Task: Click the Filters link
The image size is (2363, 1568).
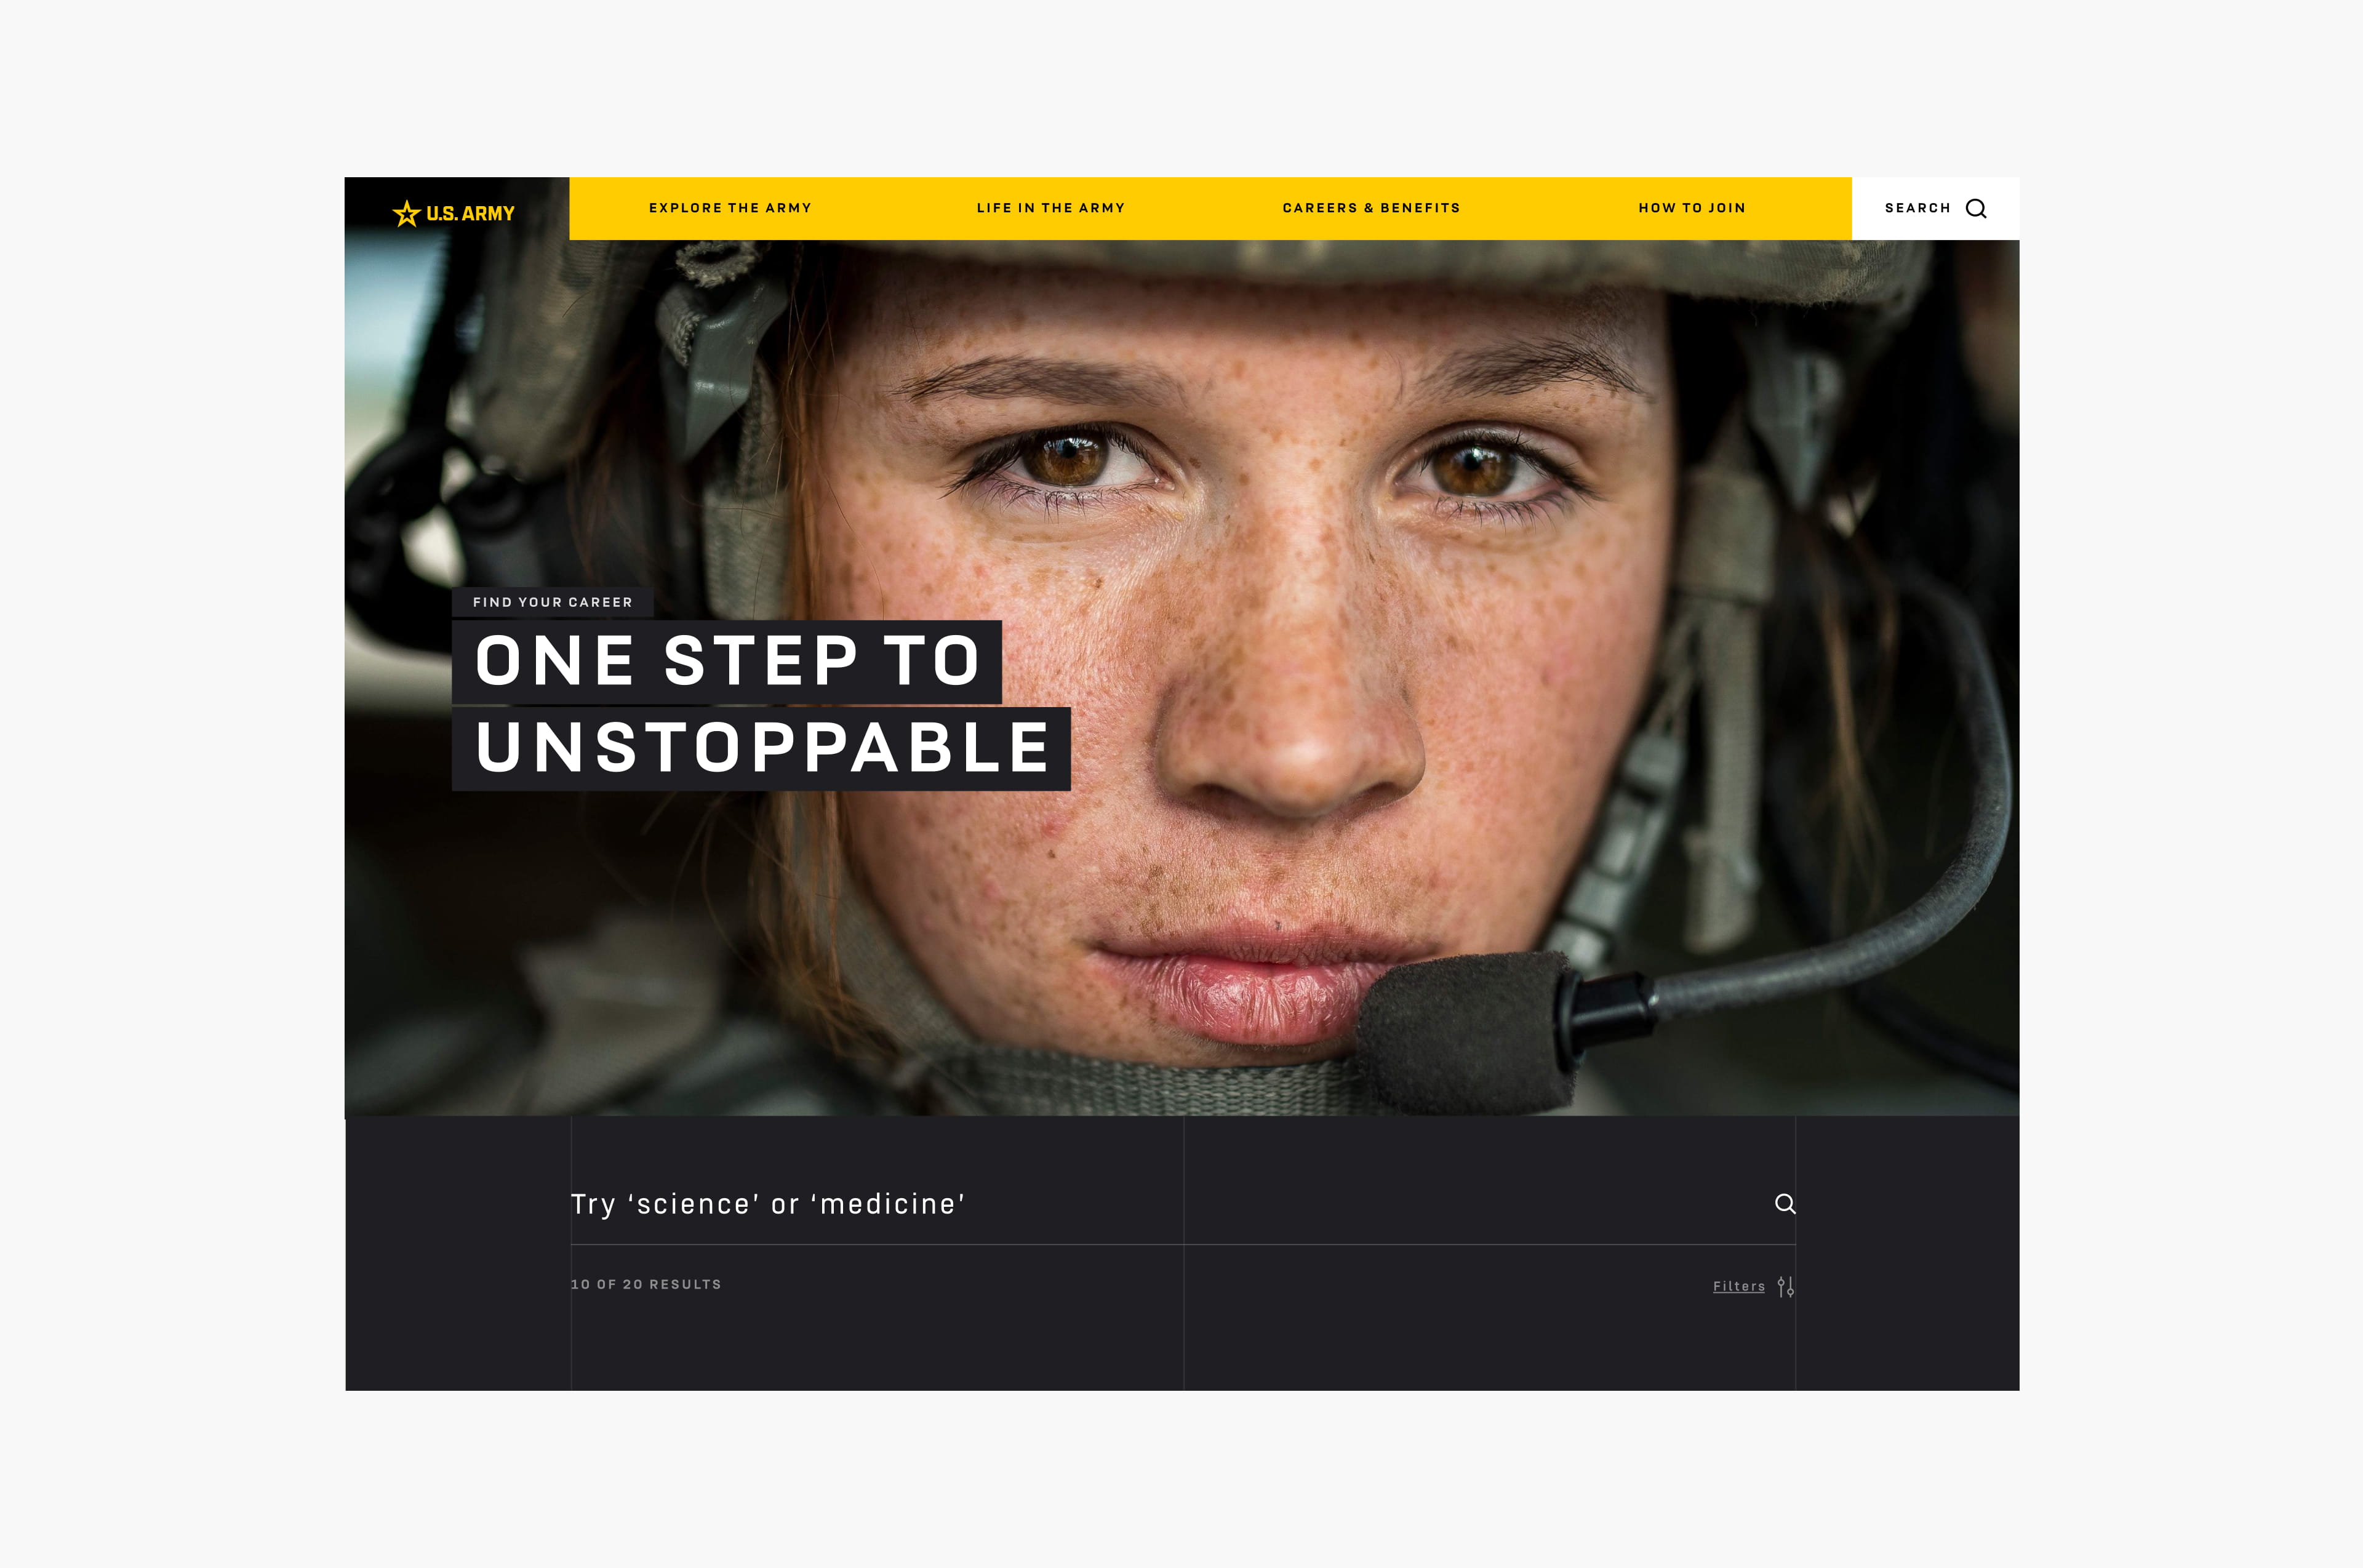Action: (1739, 1286)
